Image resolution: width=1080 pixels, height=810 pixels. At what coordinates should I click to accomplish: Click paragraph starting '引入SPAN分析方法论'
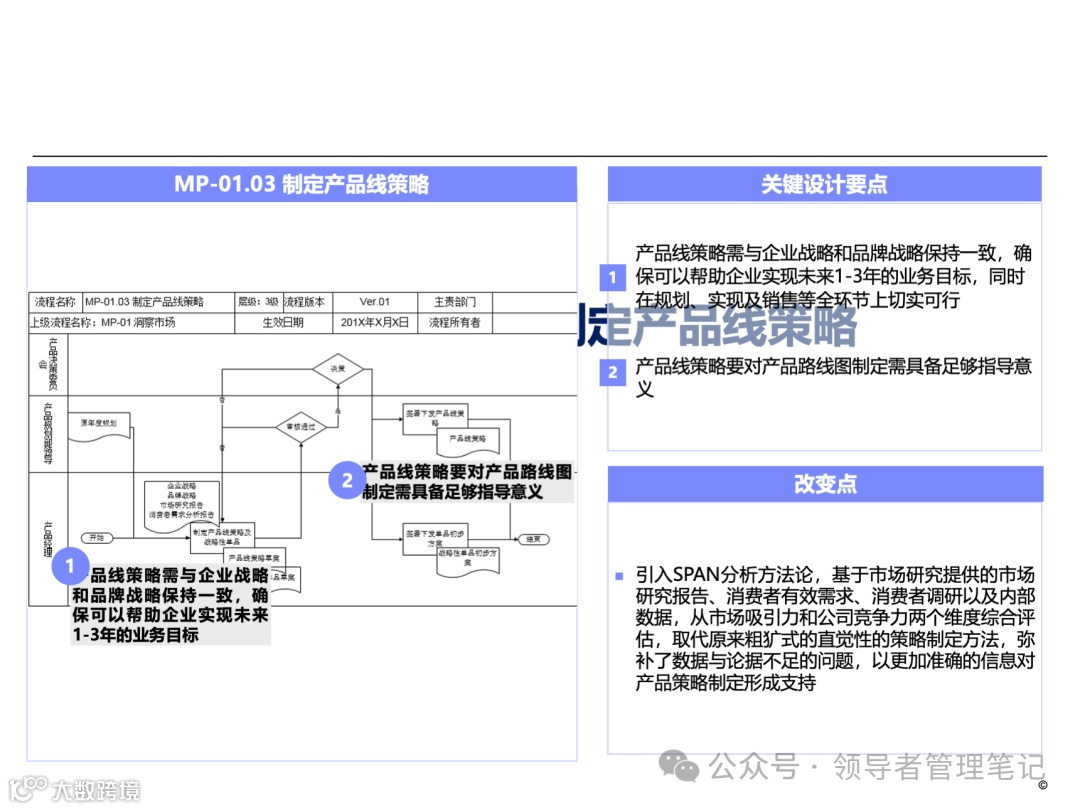tap(835, 628)
